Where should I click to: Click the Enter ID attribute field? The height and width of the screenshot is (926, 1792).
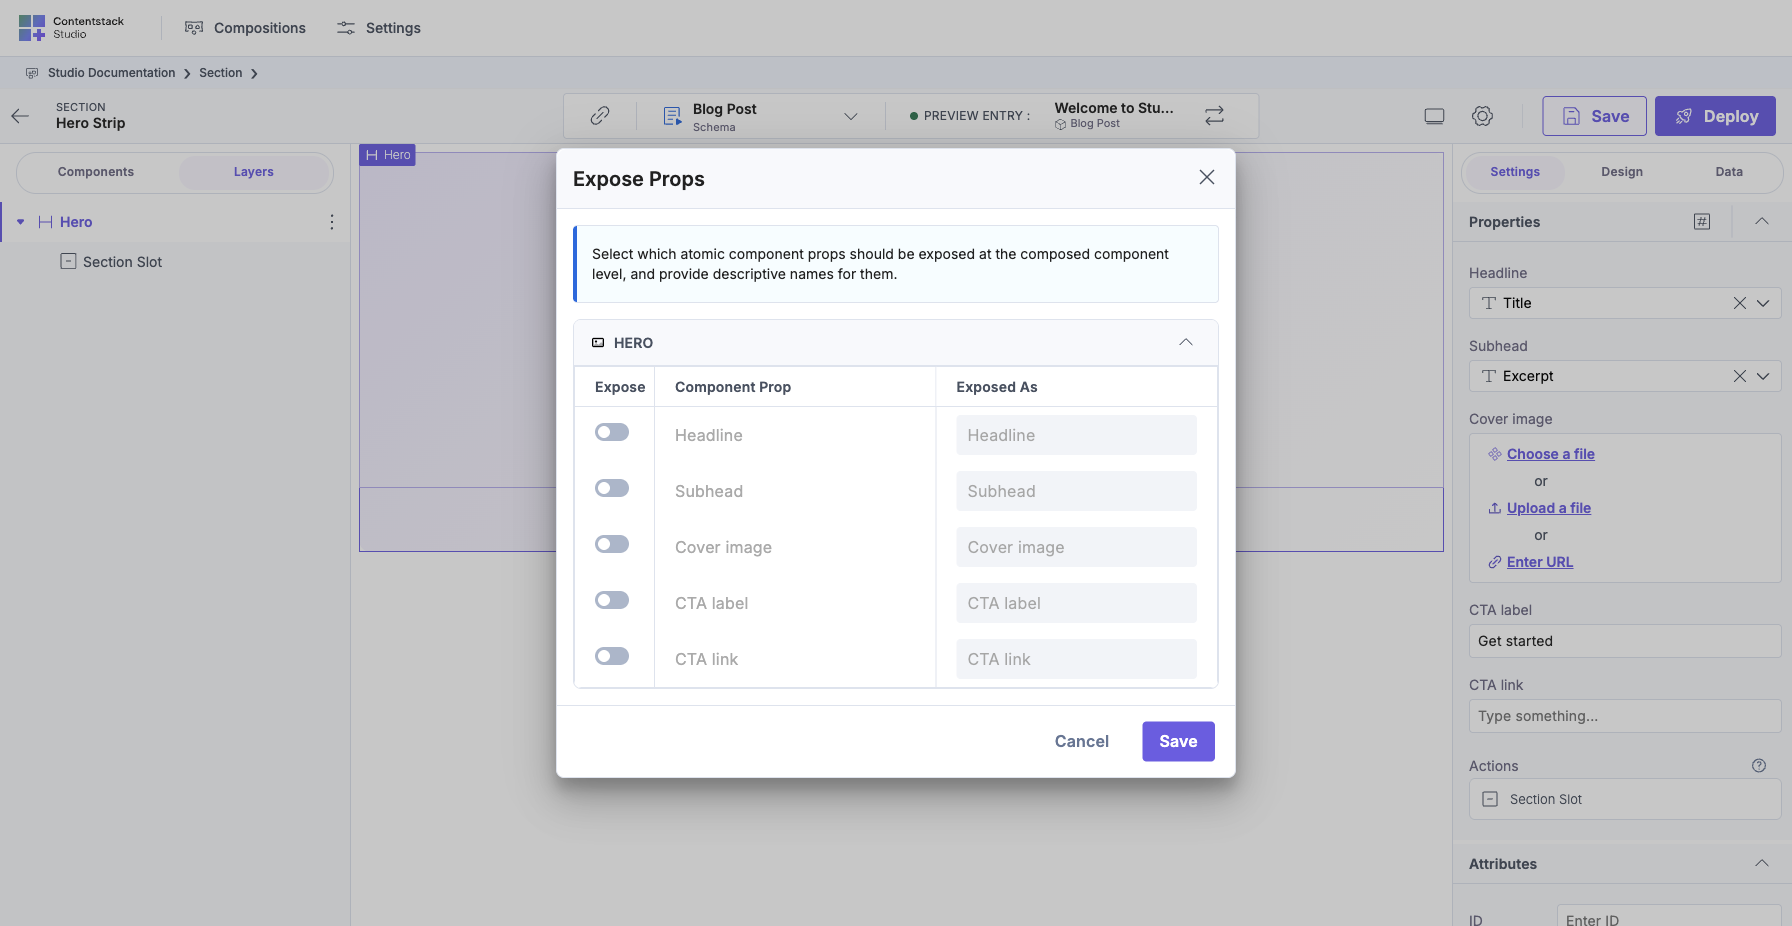(x=1669, y=916)
